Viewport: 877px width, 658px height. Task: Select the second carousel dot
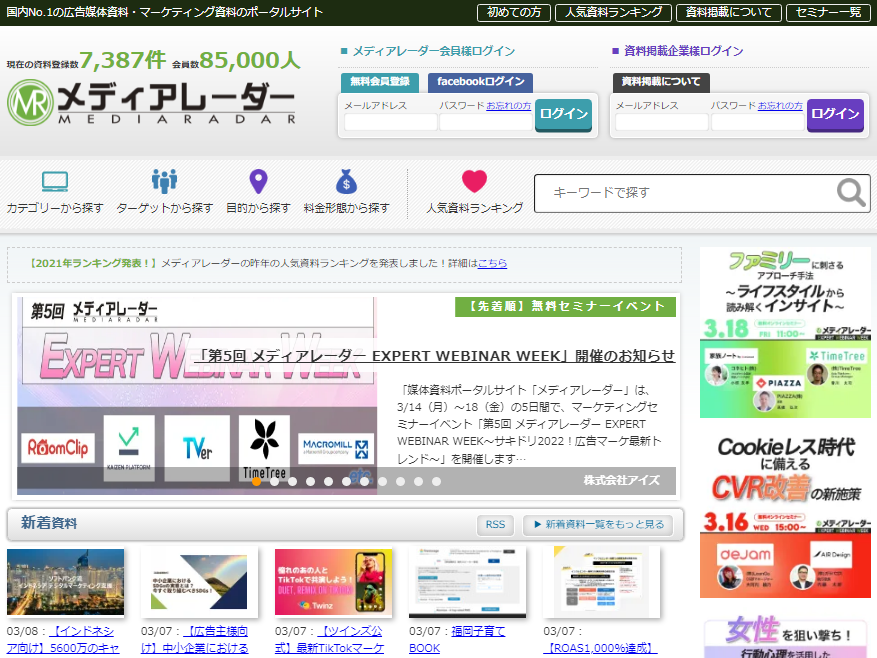[x=275, y=481]
